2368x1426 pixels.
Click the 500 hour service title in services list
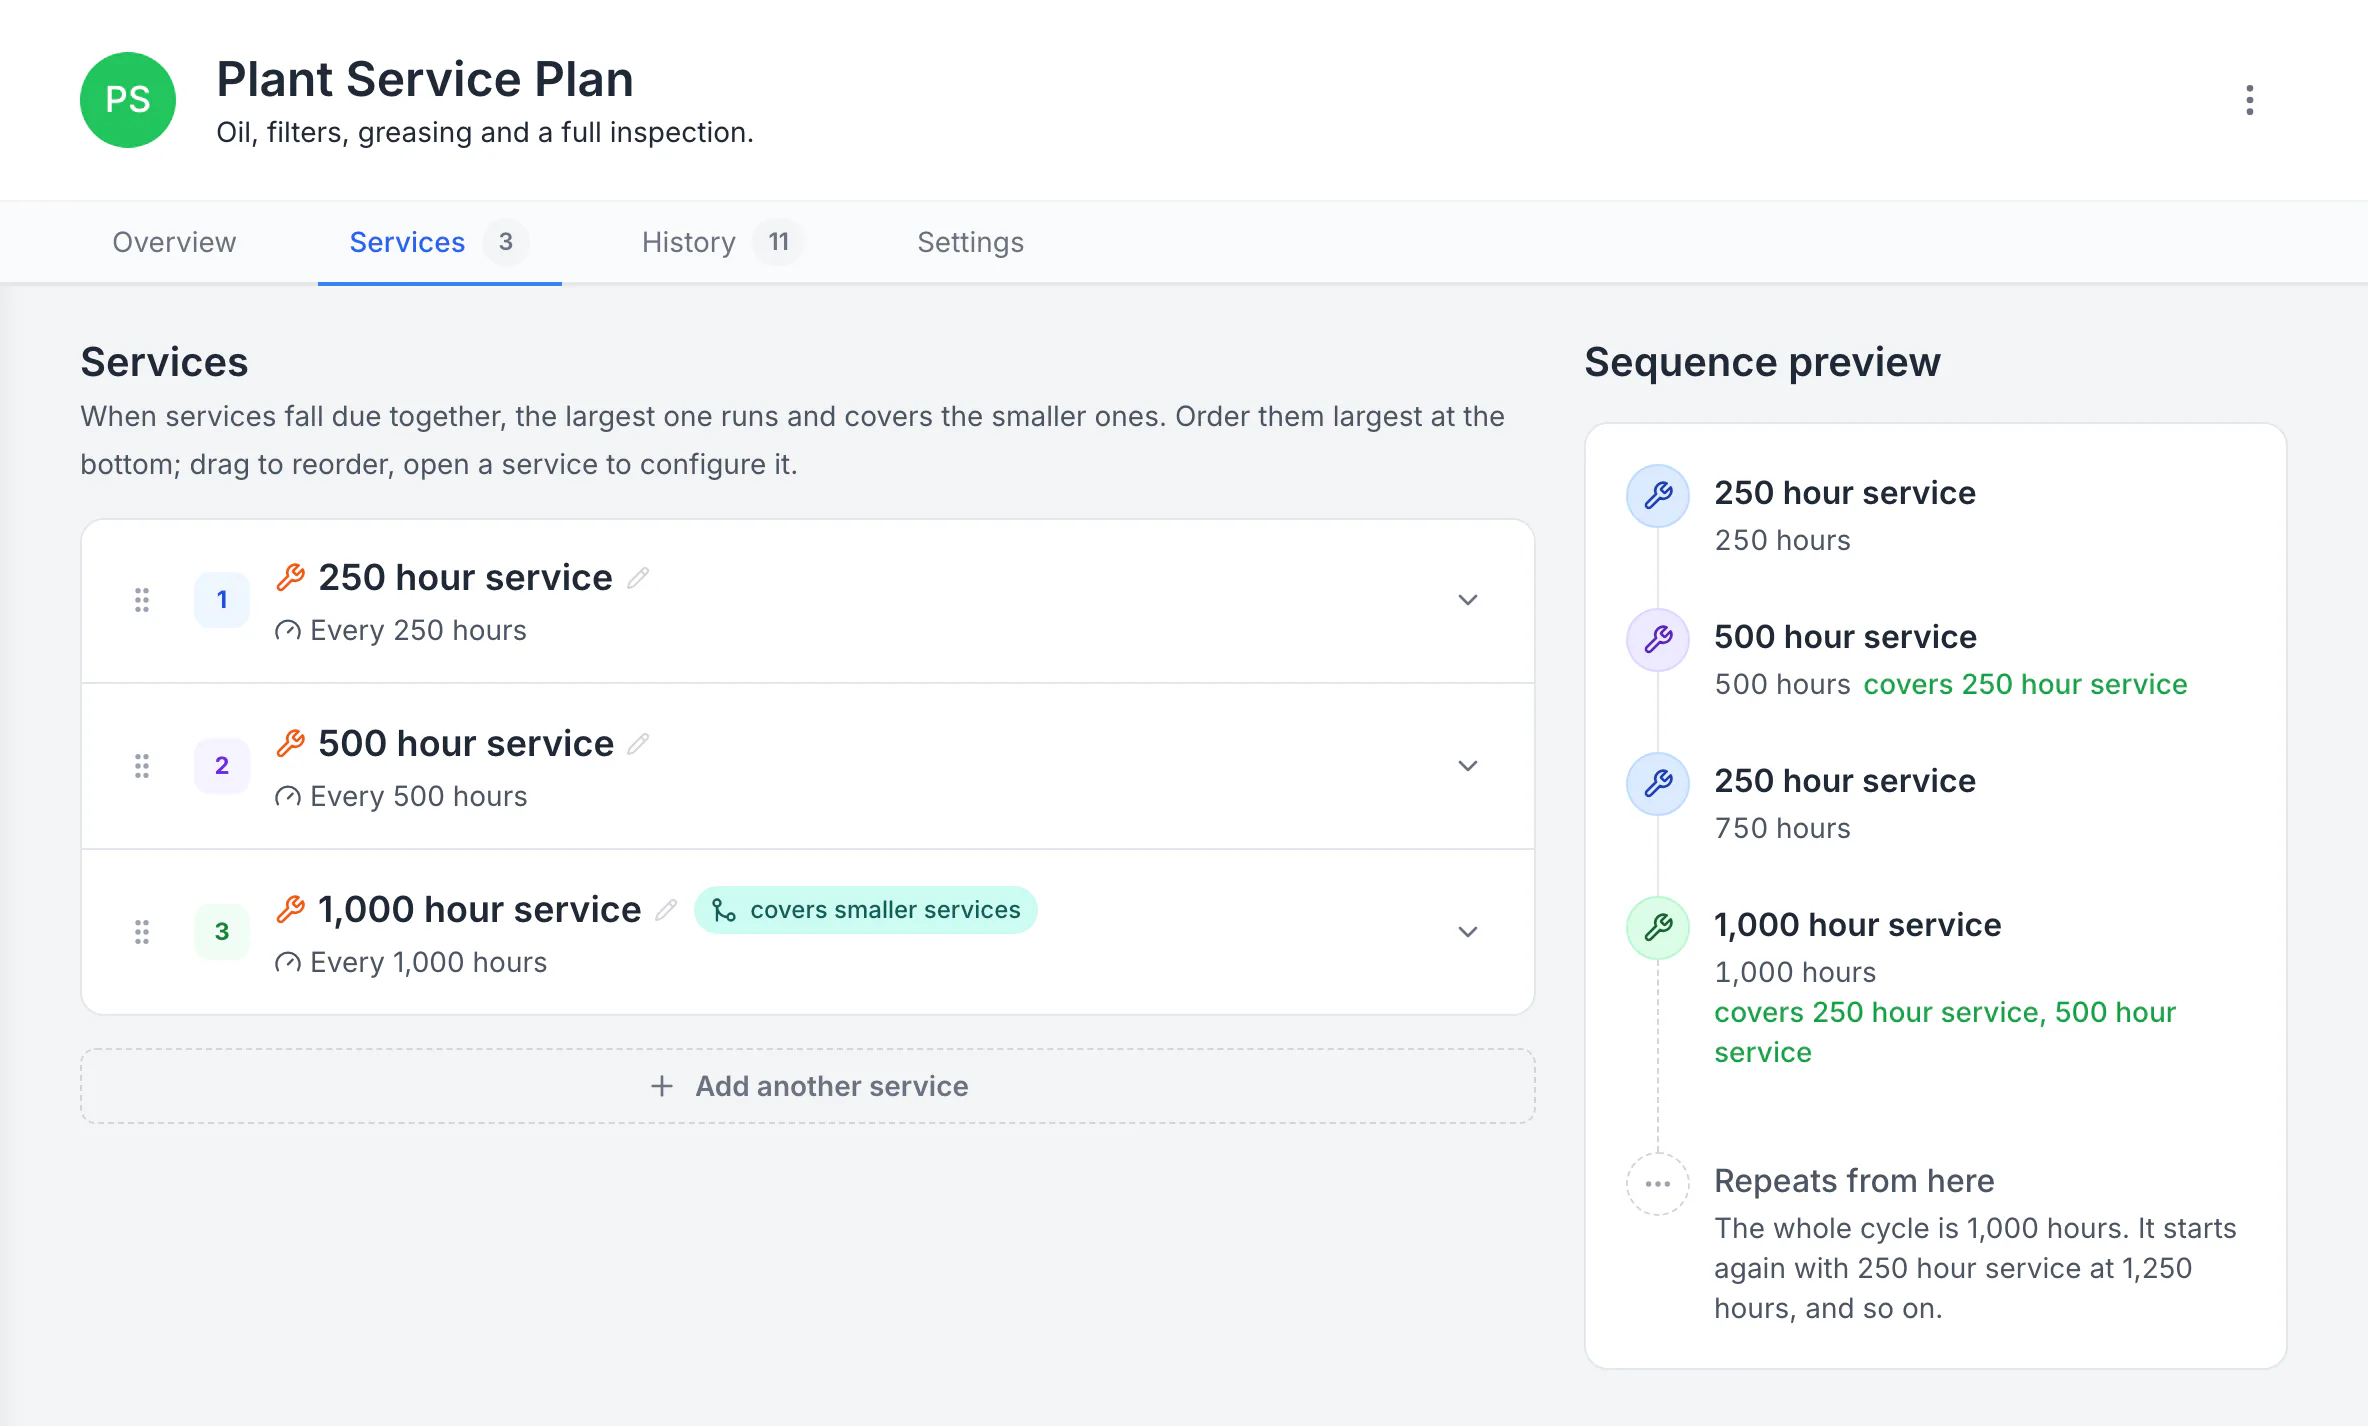click(x=466, y=744)
